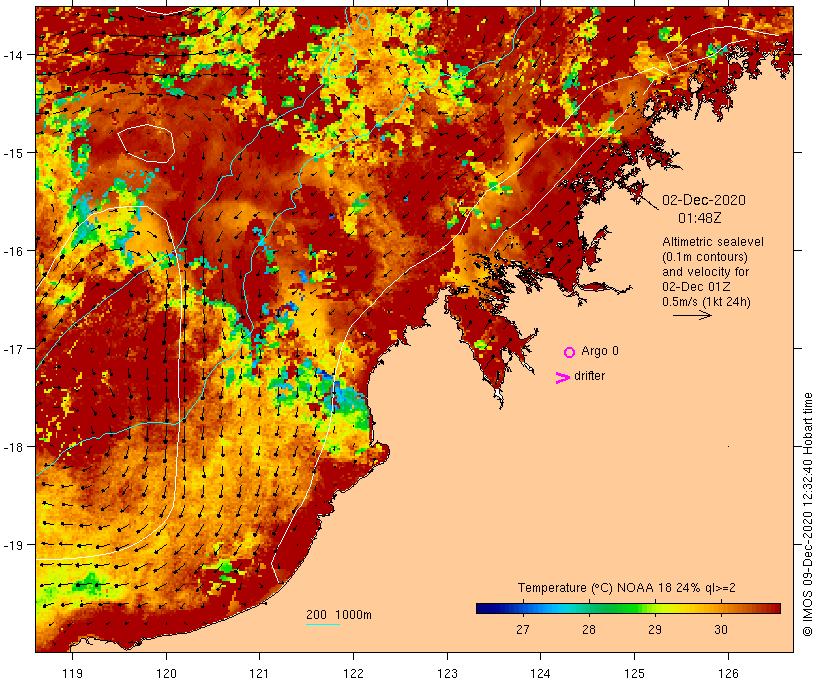Click the Temperature NOAA 18 title text
This screenshot has width=820, height=680.
pyautogui.click(x=627, y=588)
